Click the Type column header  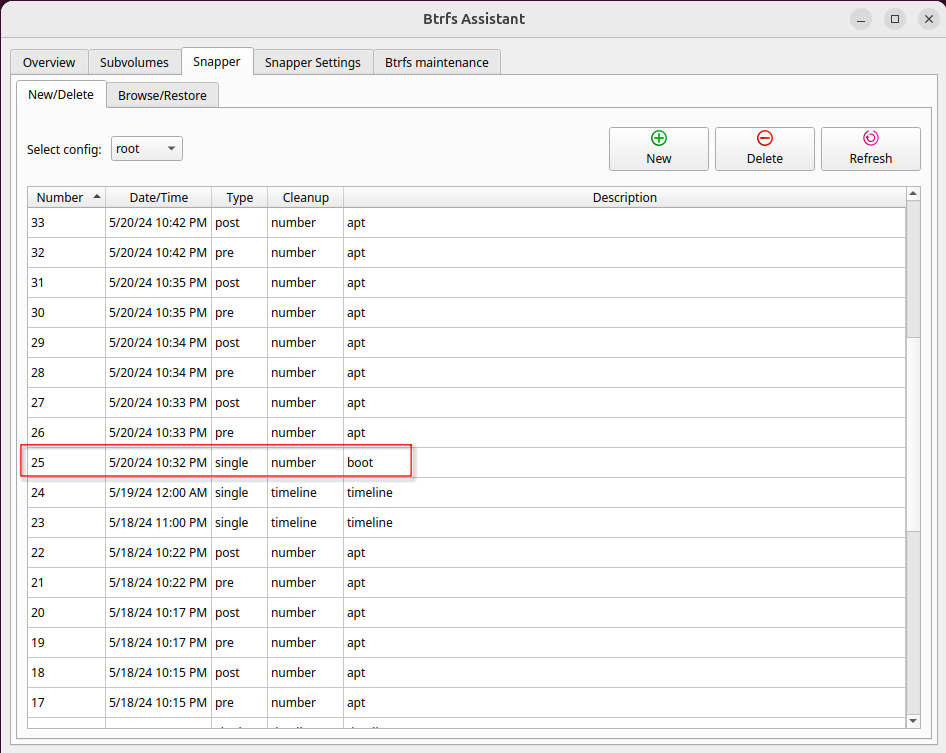[239, 197]
